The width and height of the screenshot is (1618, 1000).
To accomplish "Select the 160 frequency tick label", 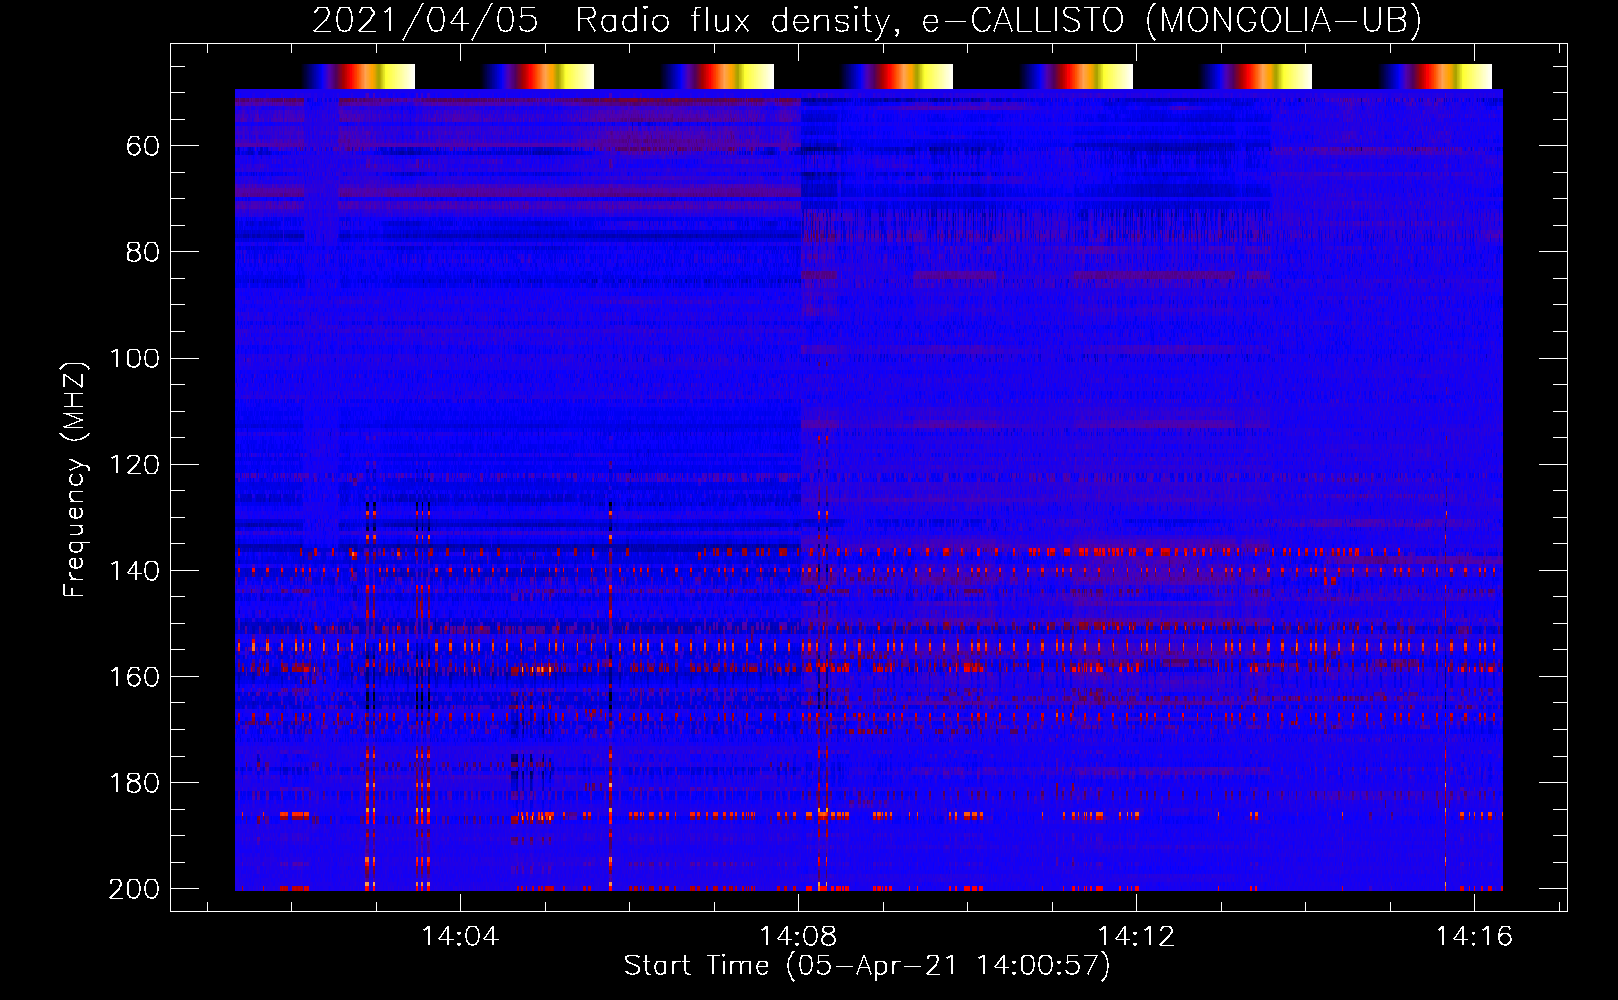I will [x=134, y=676].
